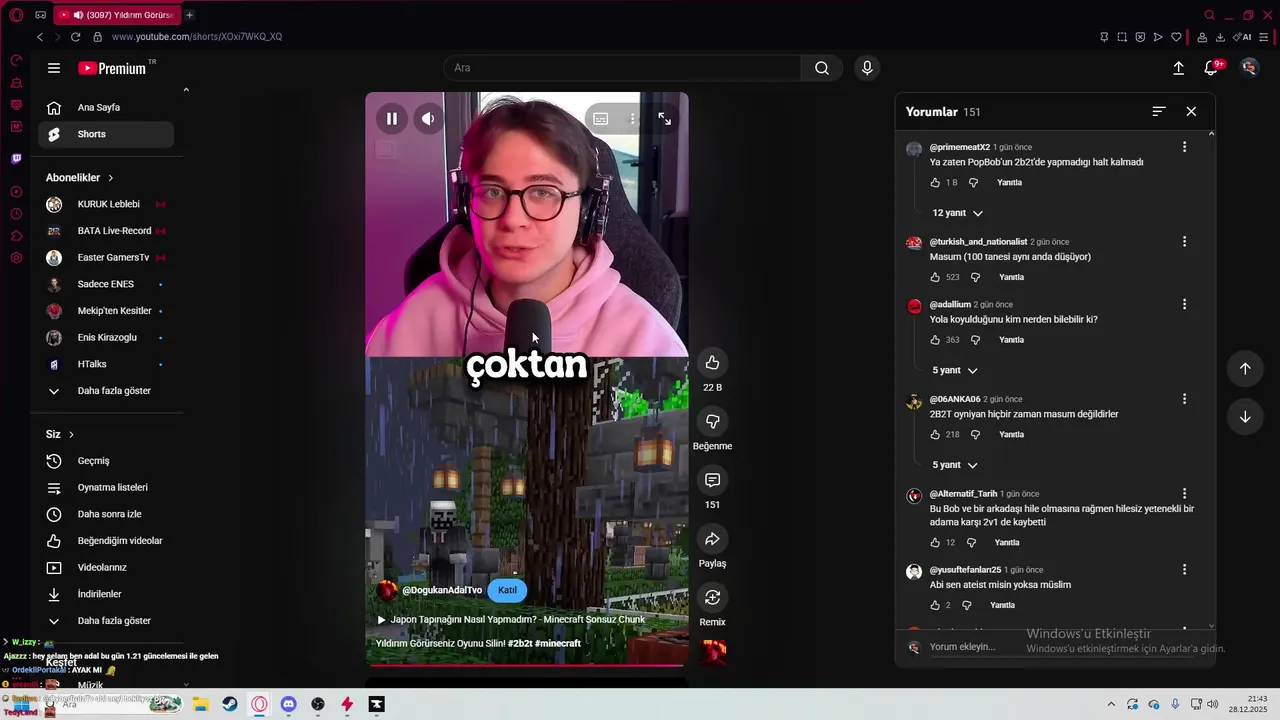Image resolution: width=1280 pixels, height=720 pixels.
Task: Click the YouTube search magnifier button
Action: (x=822, y=68)
